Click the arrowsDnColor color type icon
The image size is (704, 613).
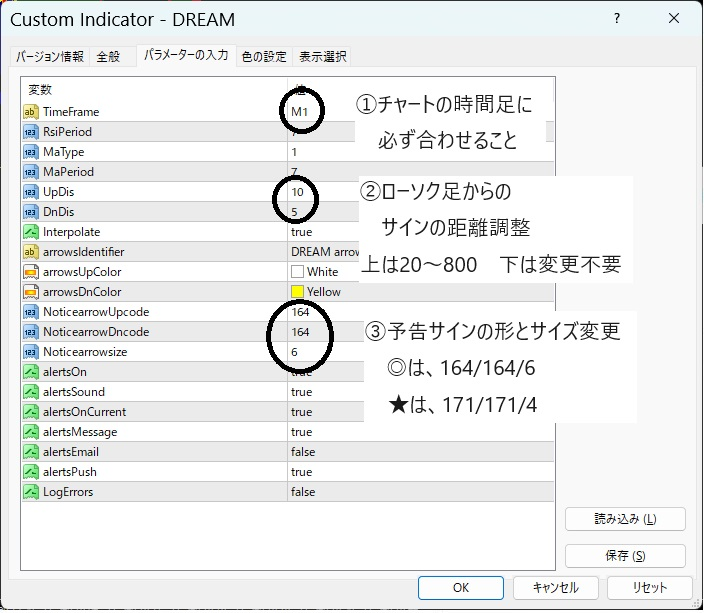31,291
